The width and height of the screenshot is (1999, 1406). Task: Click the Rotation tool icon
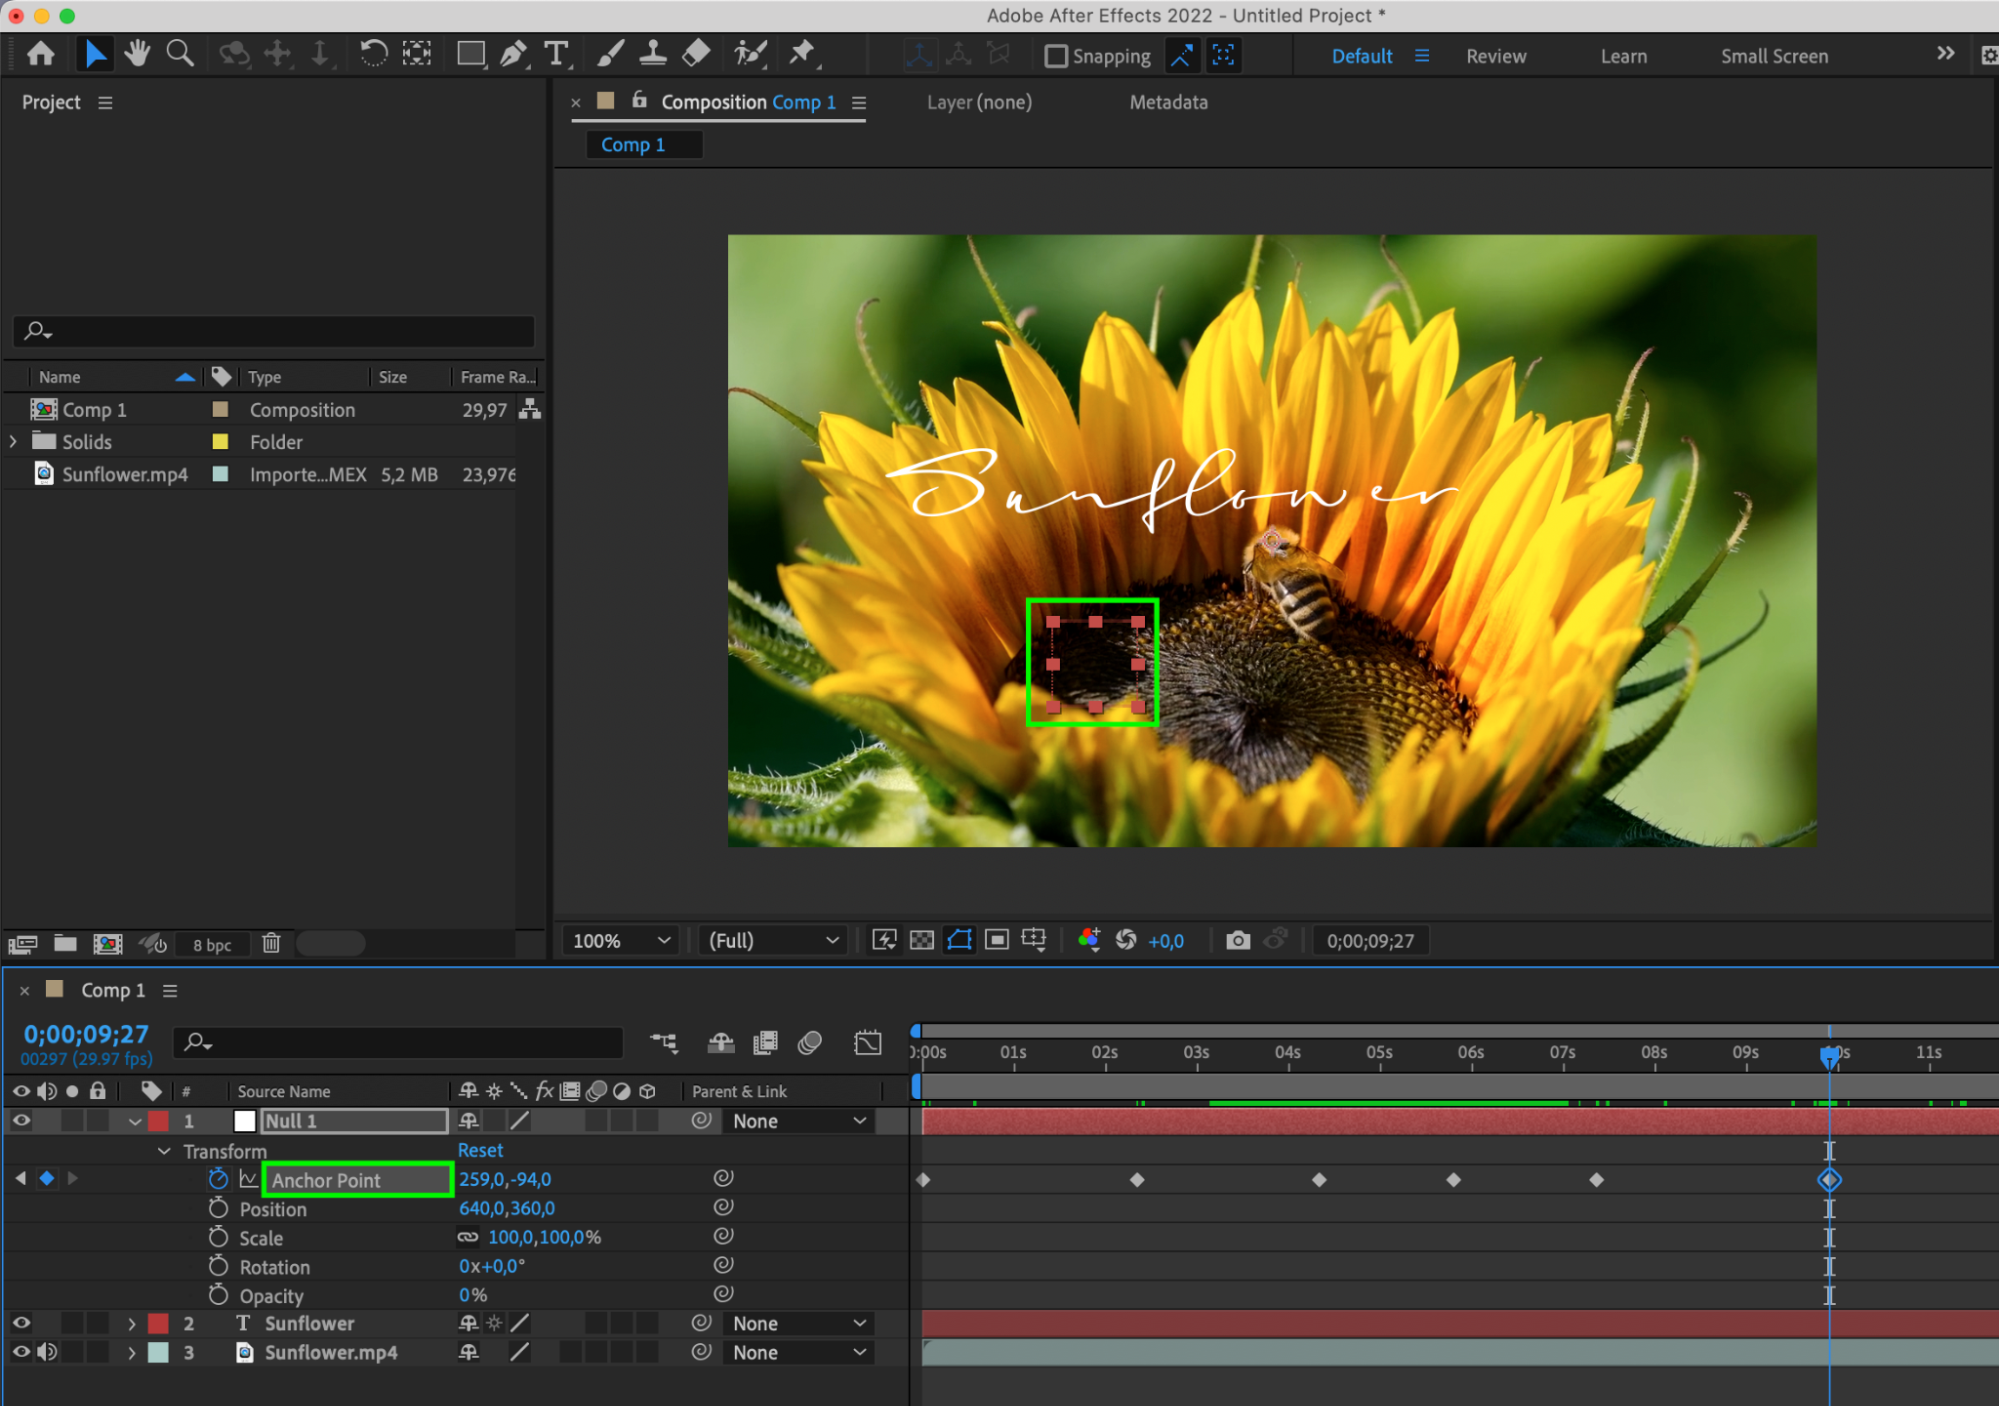coord(373,54)
